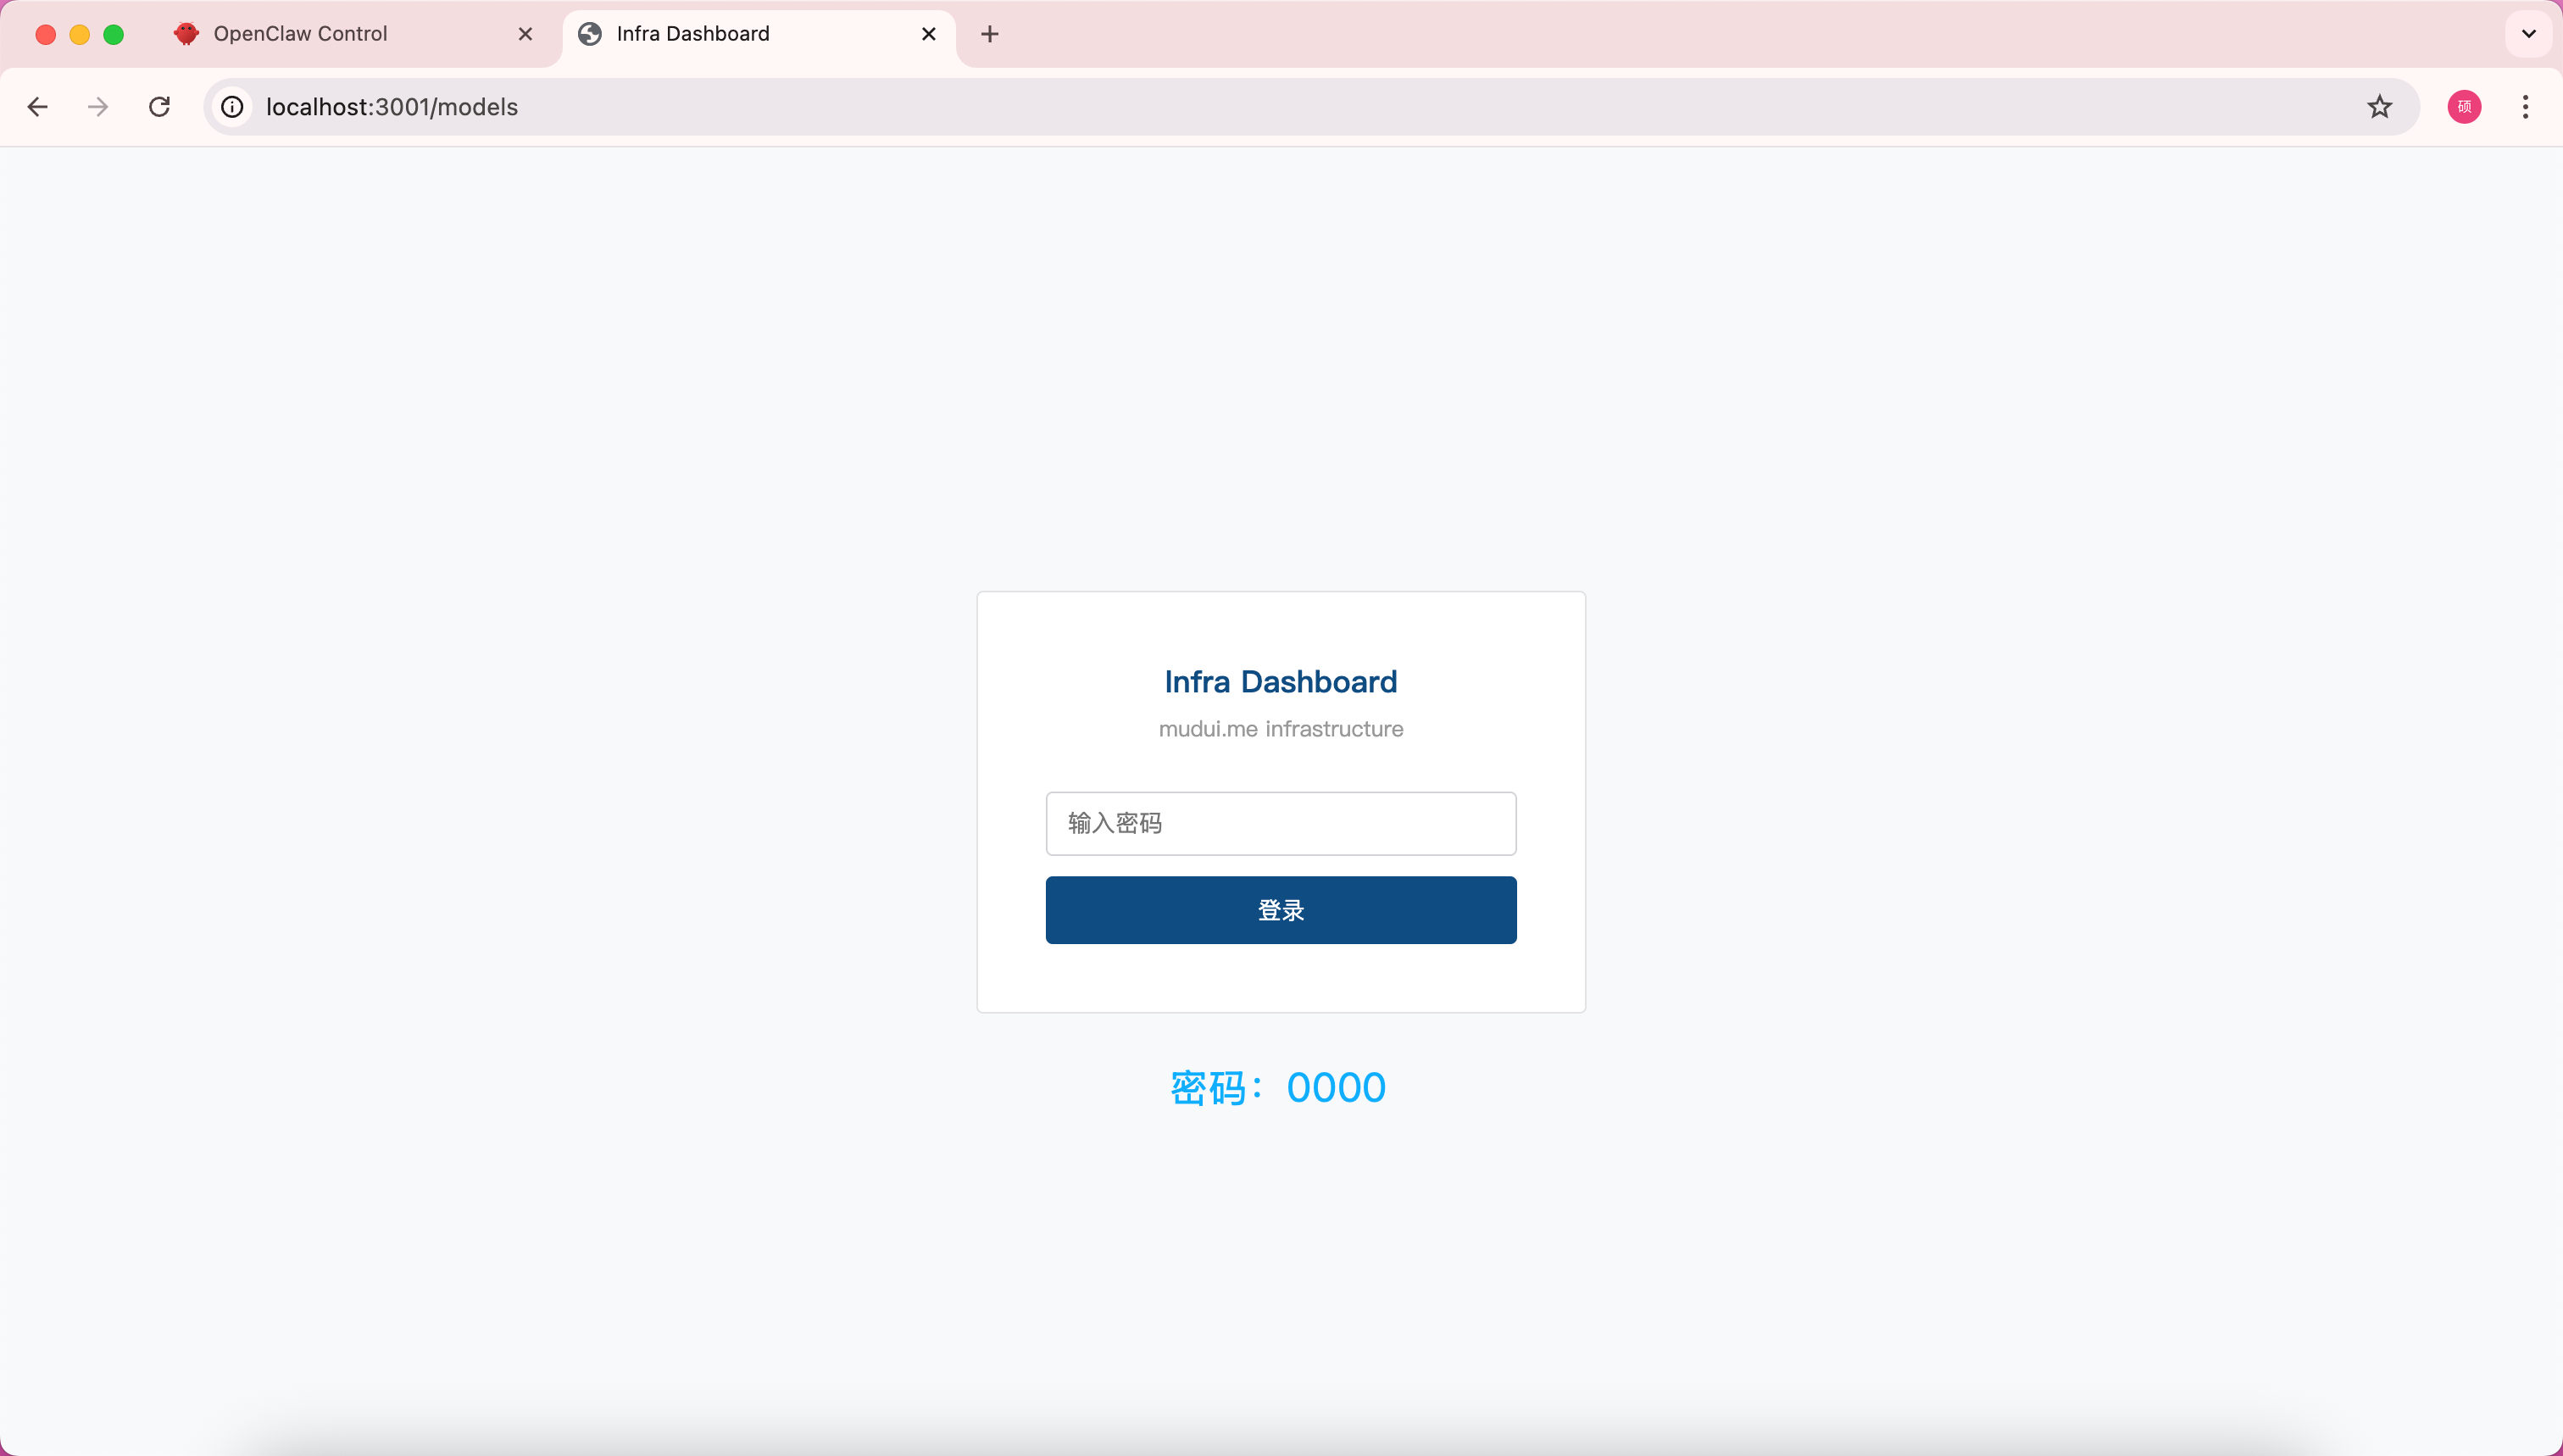
Task: Open a new tab with the plus icon
Action: 989,34
